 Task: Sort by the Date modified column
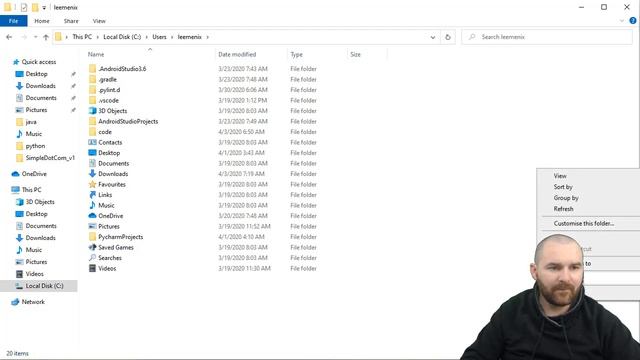click(x=237, y=54)
